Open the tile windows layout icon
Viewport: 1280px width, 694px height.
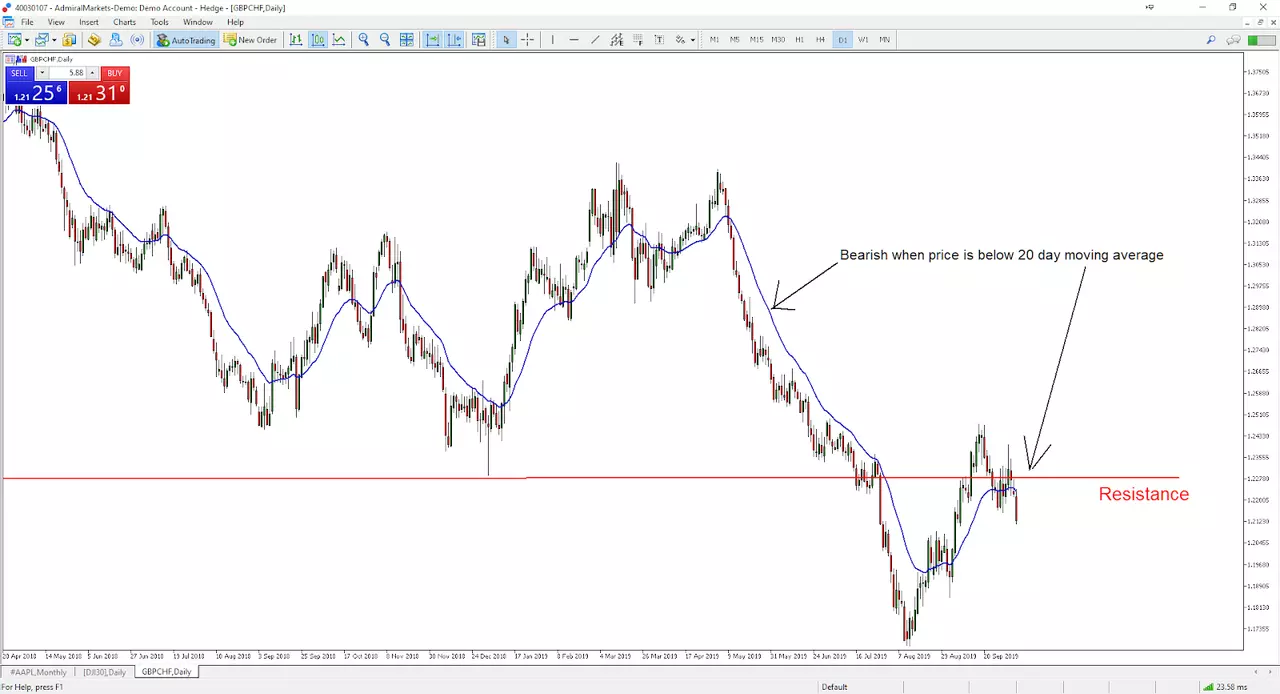tap(407, 40)
